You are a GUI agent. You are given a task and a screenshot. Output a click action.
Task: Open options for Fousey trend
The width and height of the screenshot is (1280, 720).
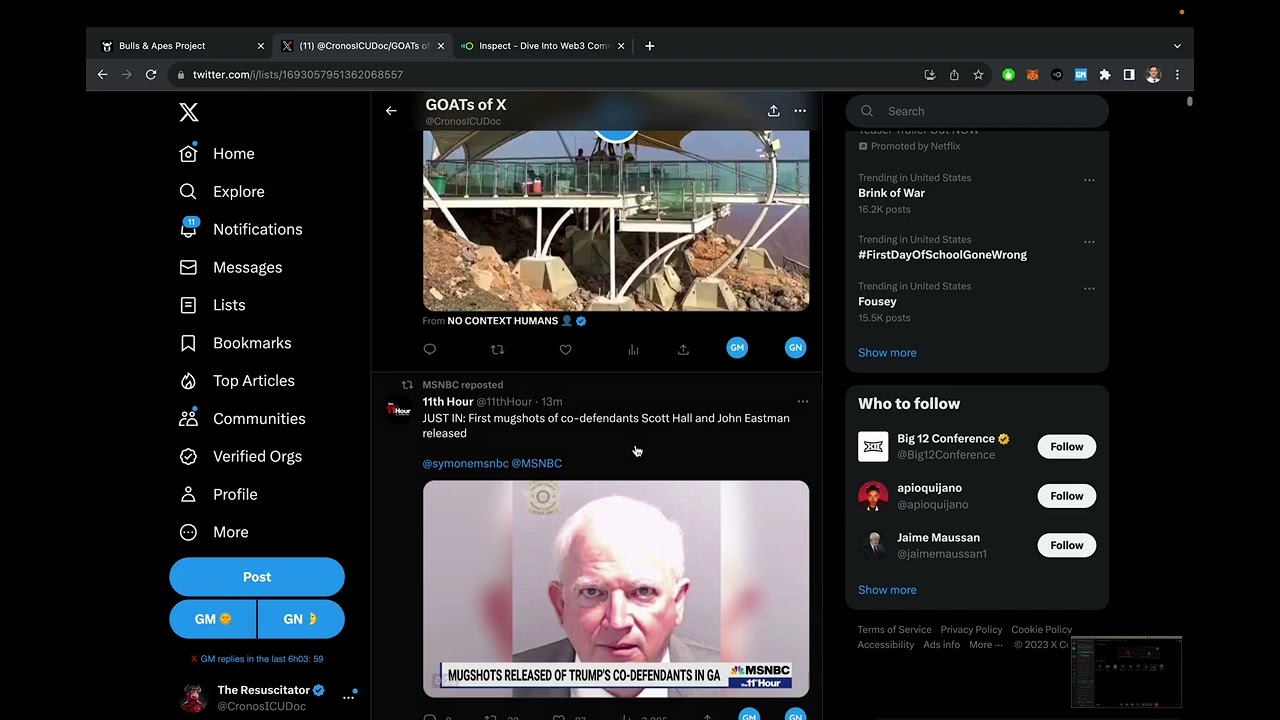click(1089, 289)
